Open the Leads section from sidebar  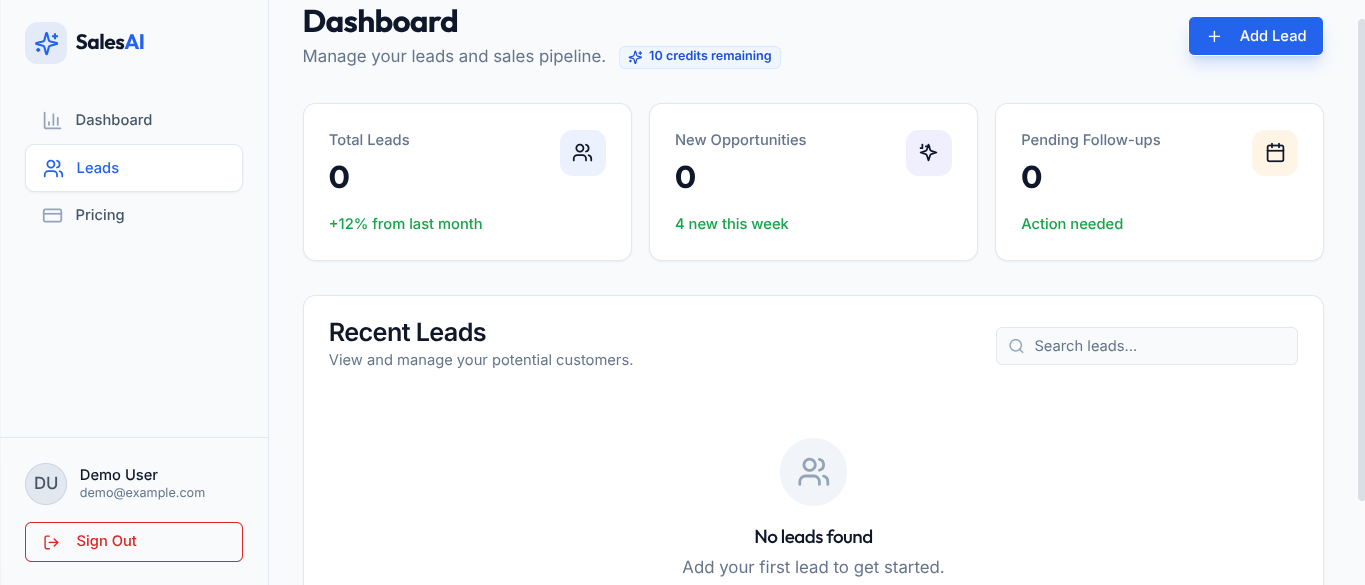click(x=97, y=168)
